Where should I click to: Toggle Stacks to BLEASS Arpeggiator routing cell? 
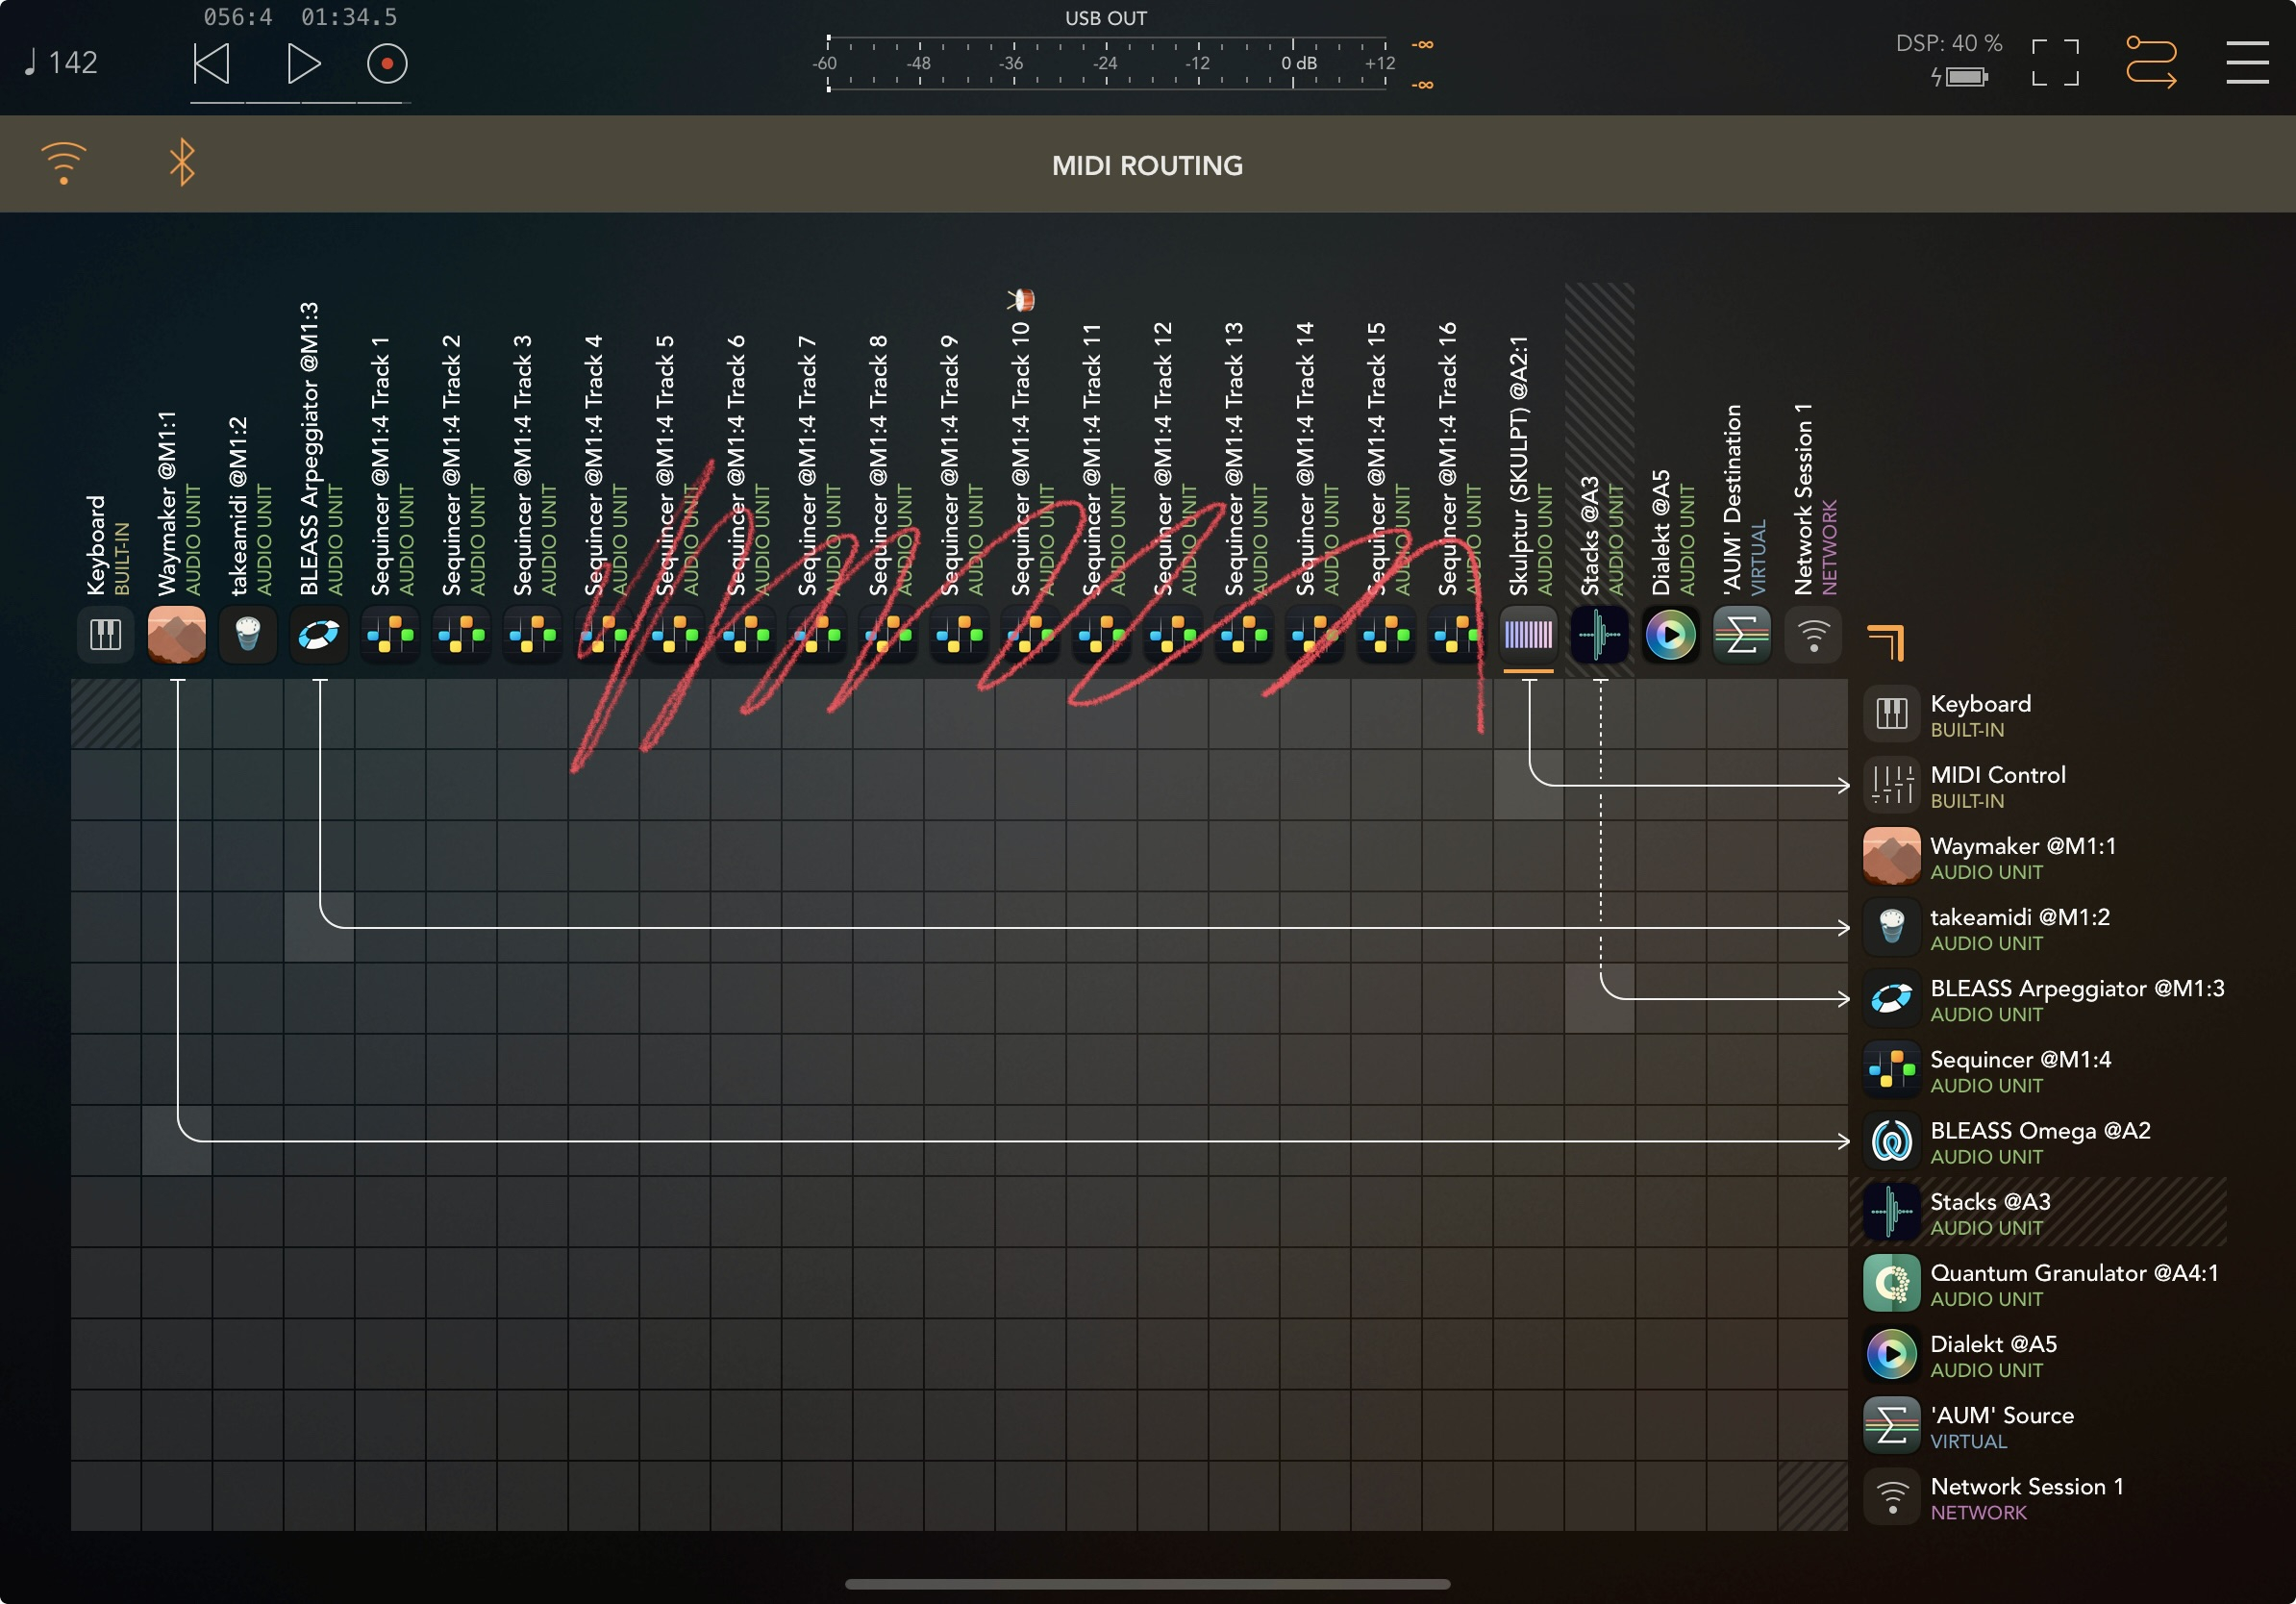point(1599,998)
